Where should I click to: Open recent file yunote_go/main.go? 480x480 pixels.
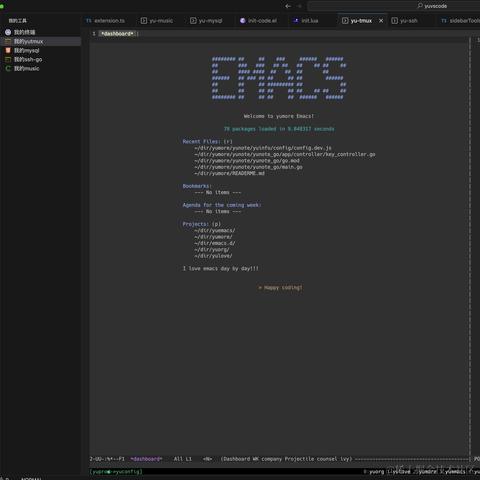pyautogui.click(x=249, y=167)
